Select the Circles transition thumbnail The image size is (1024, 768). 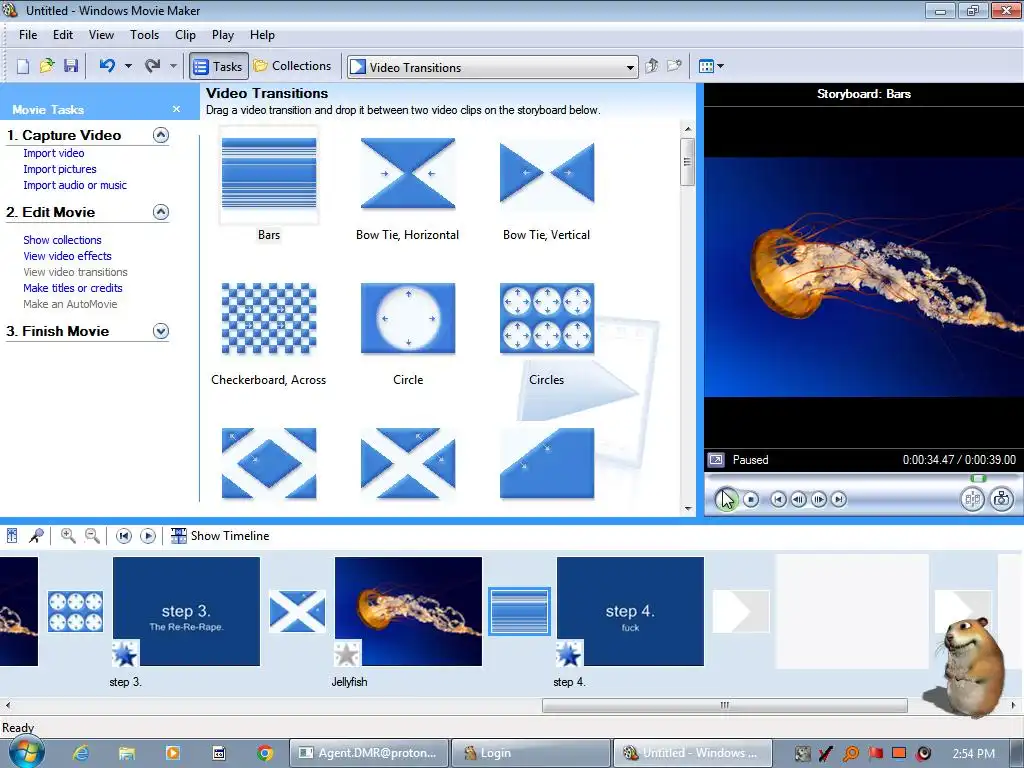547,319
